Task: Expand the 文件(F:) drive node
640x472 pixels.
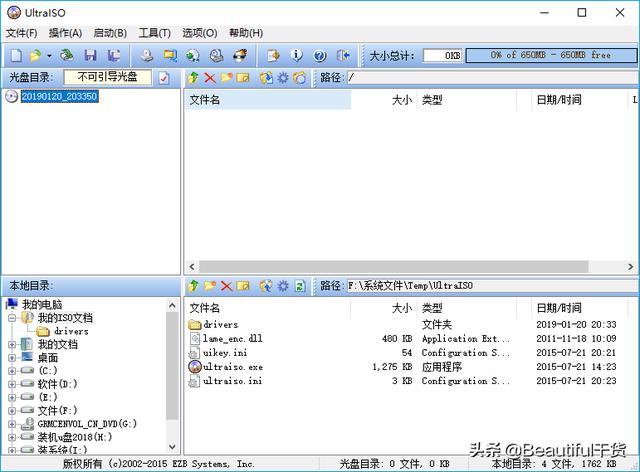Action: pos(12,410)
